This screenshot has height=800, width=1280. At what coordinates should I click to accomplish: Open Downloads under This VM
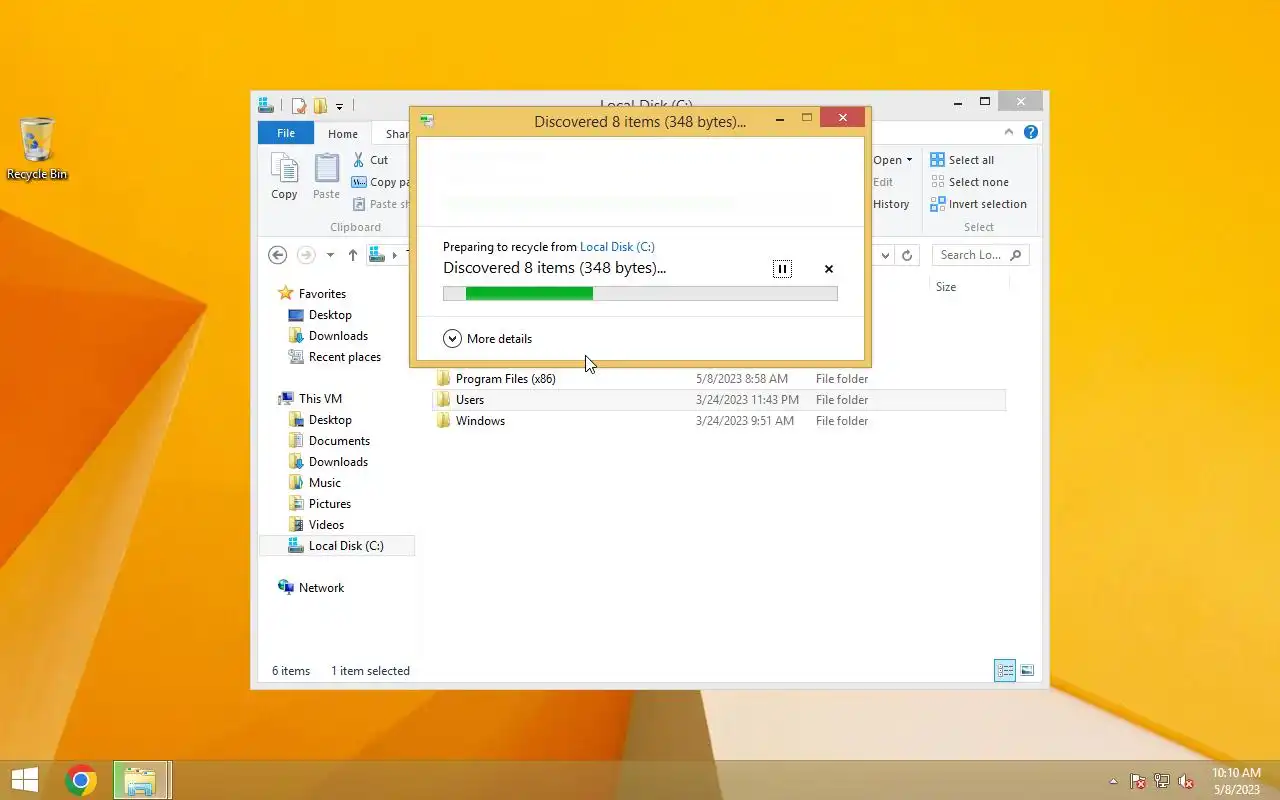(338, 462)
